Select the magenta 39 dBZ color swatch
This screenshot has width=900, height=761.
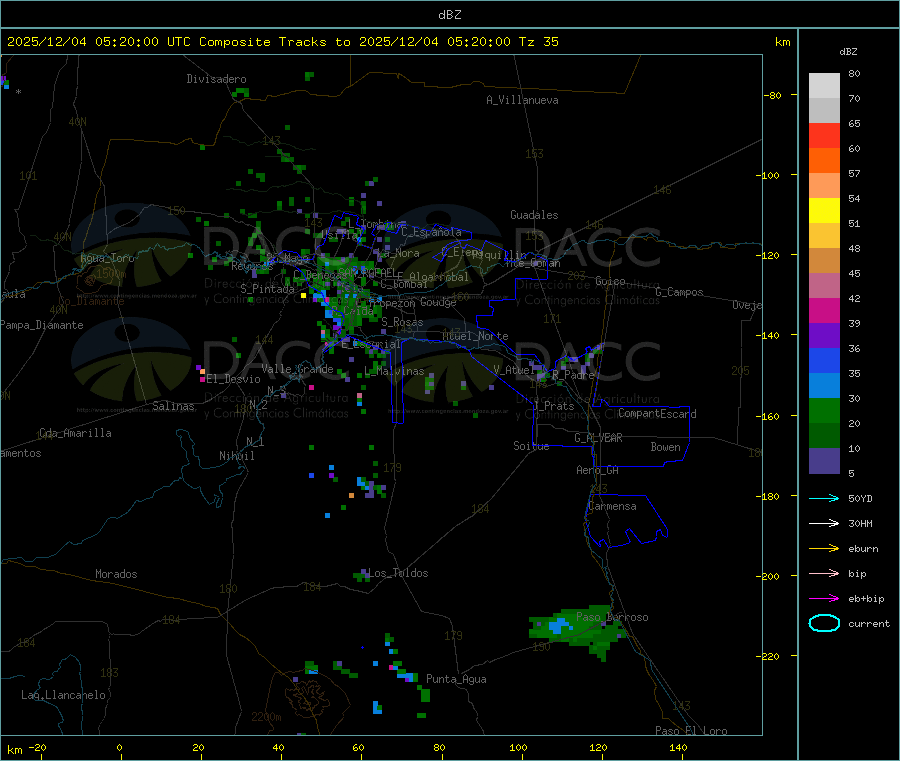pyautogui.click(x=824, y=310)
